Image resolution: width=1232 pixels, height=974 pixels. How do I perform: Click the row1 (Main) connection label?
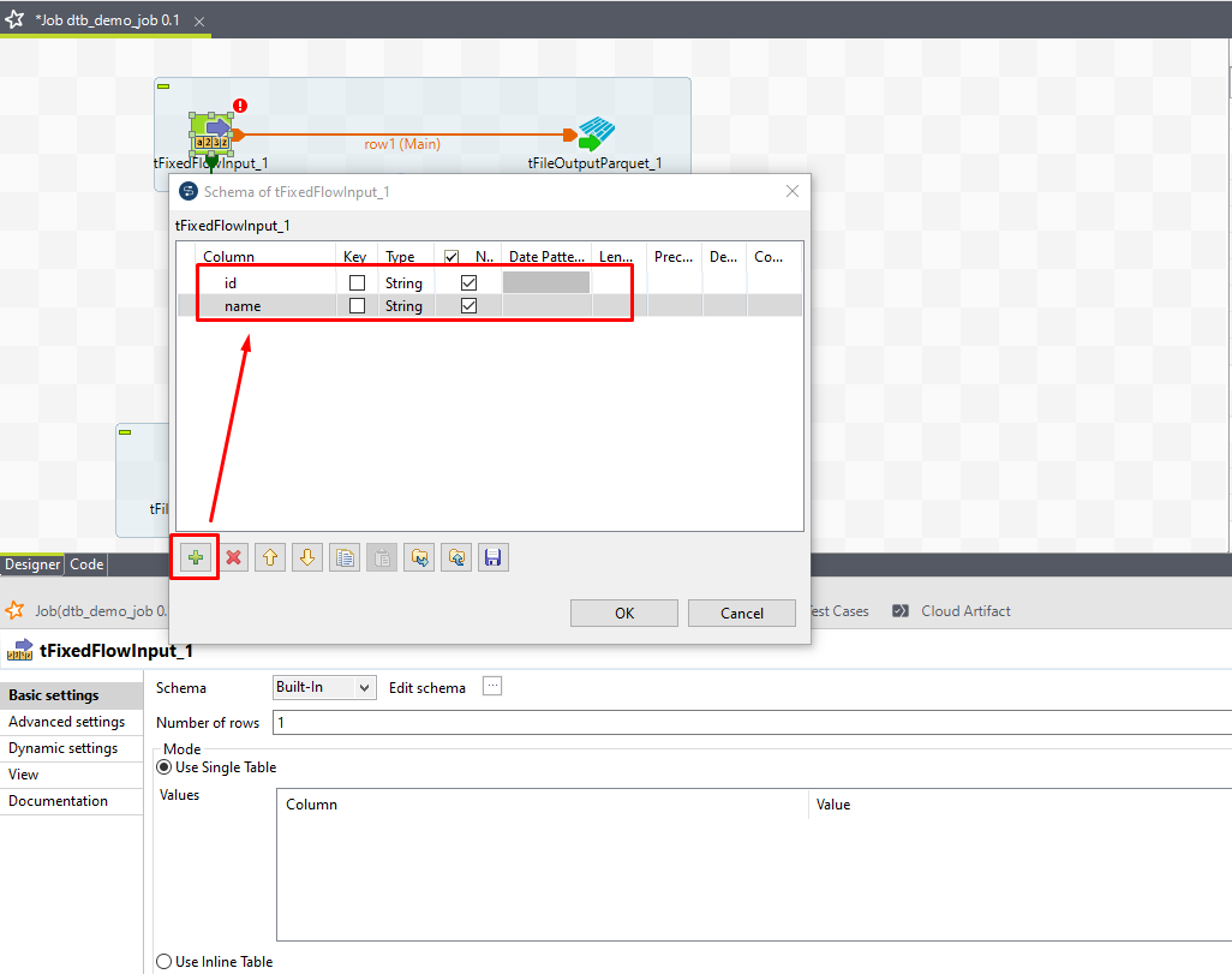click(402, 144)
